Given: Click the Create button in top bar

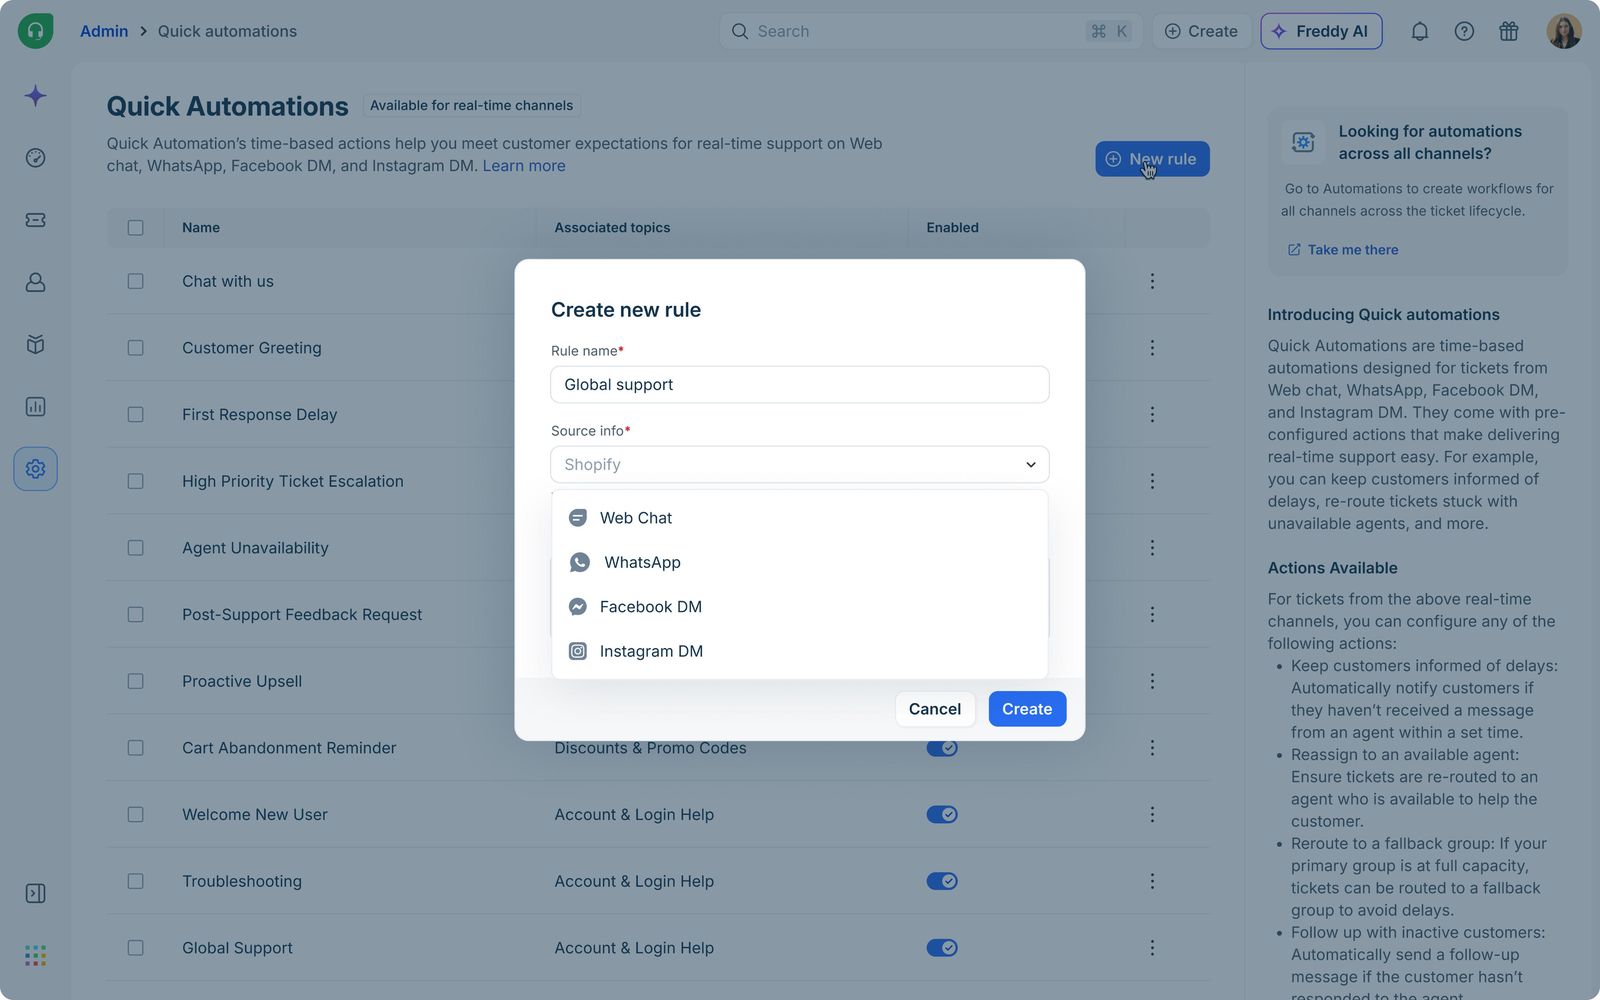Looking at the screenshot, I should (1201, 31).
